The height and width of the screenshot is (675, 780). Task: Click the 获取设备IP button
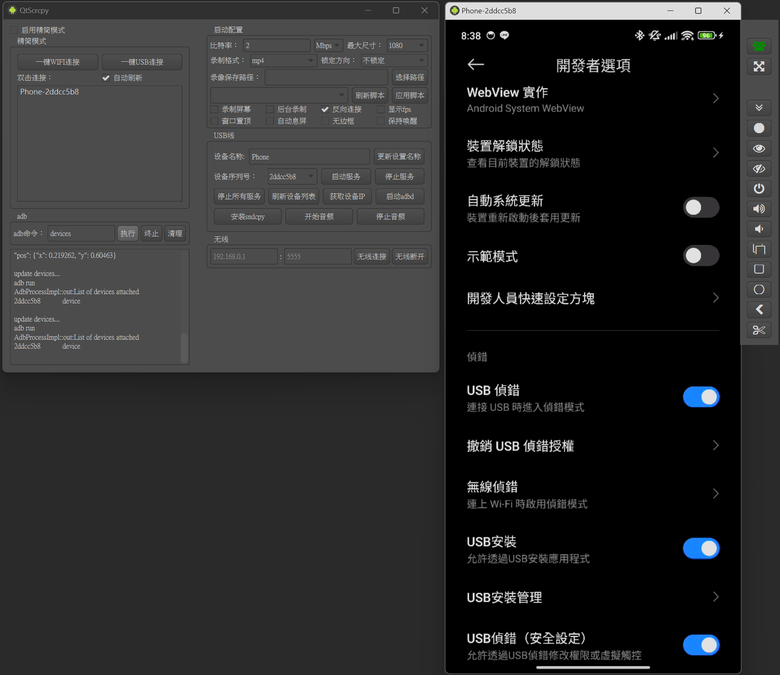click(x=347, y=196)
